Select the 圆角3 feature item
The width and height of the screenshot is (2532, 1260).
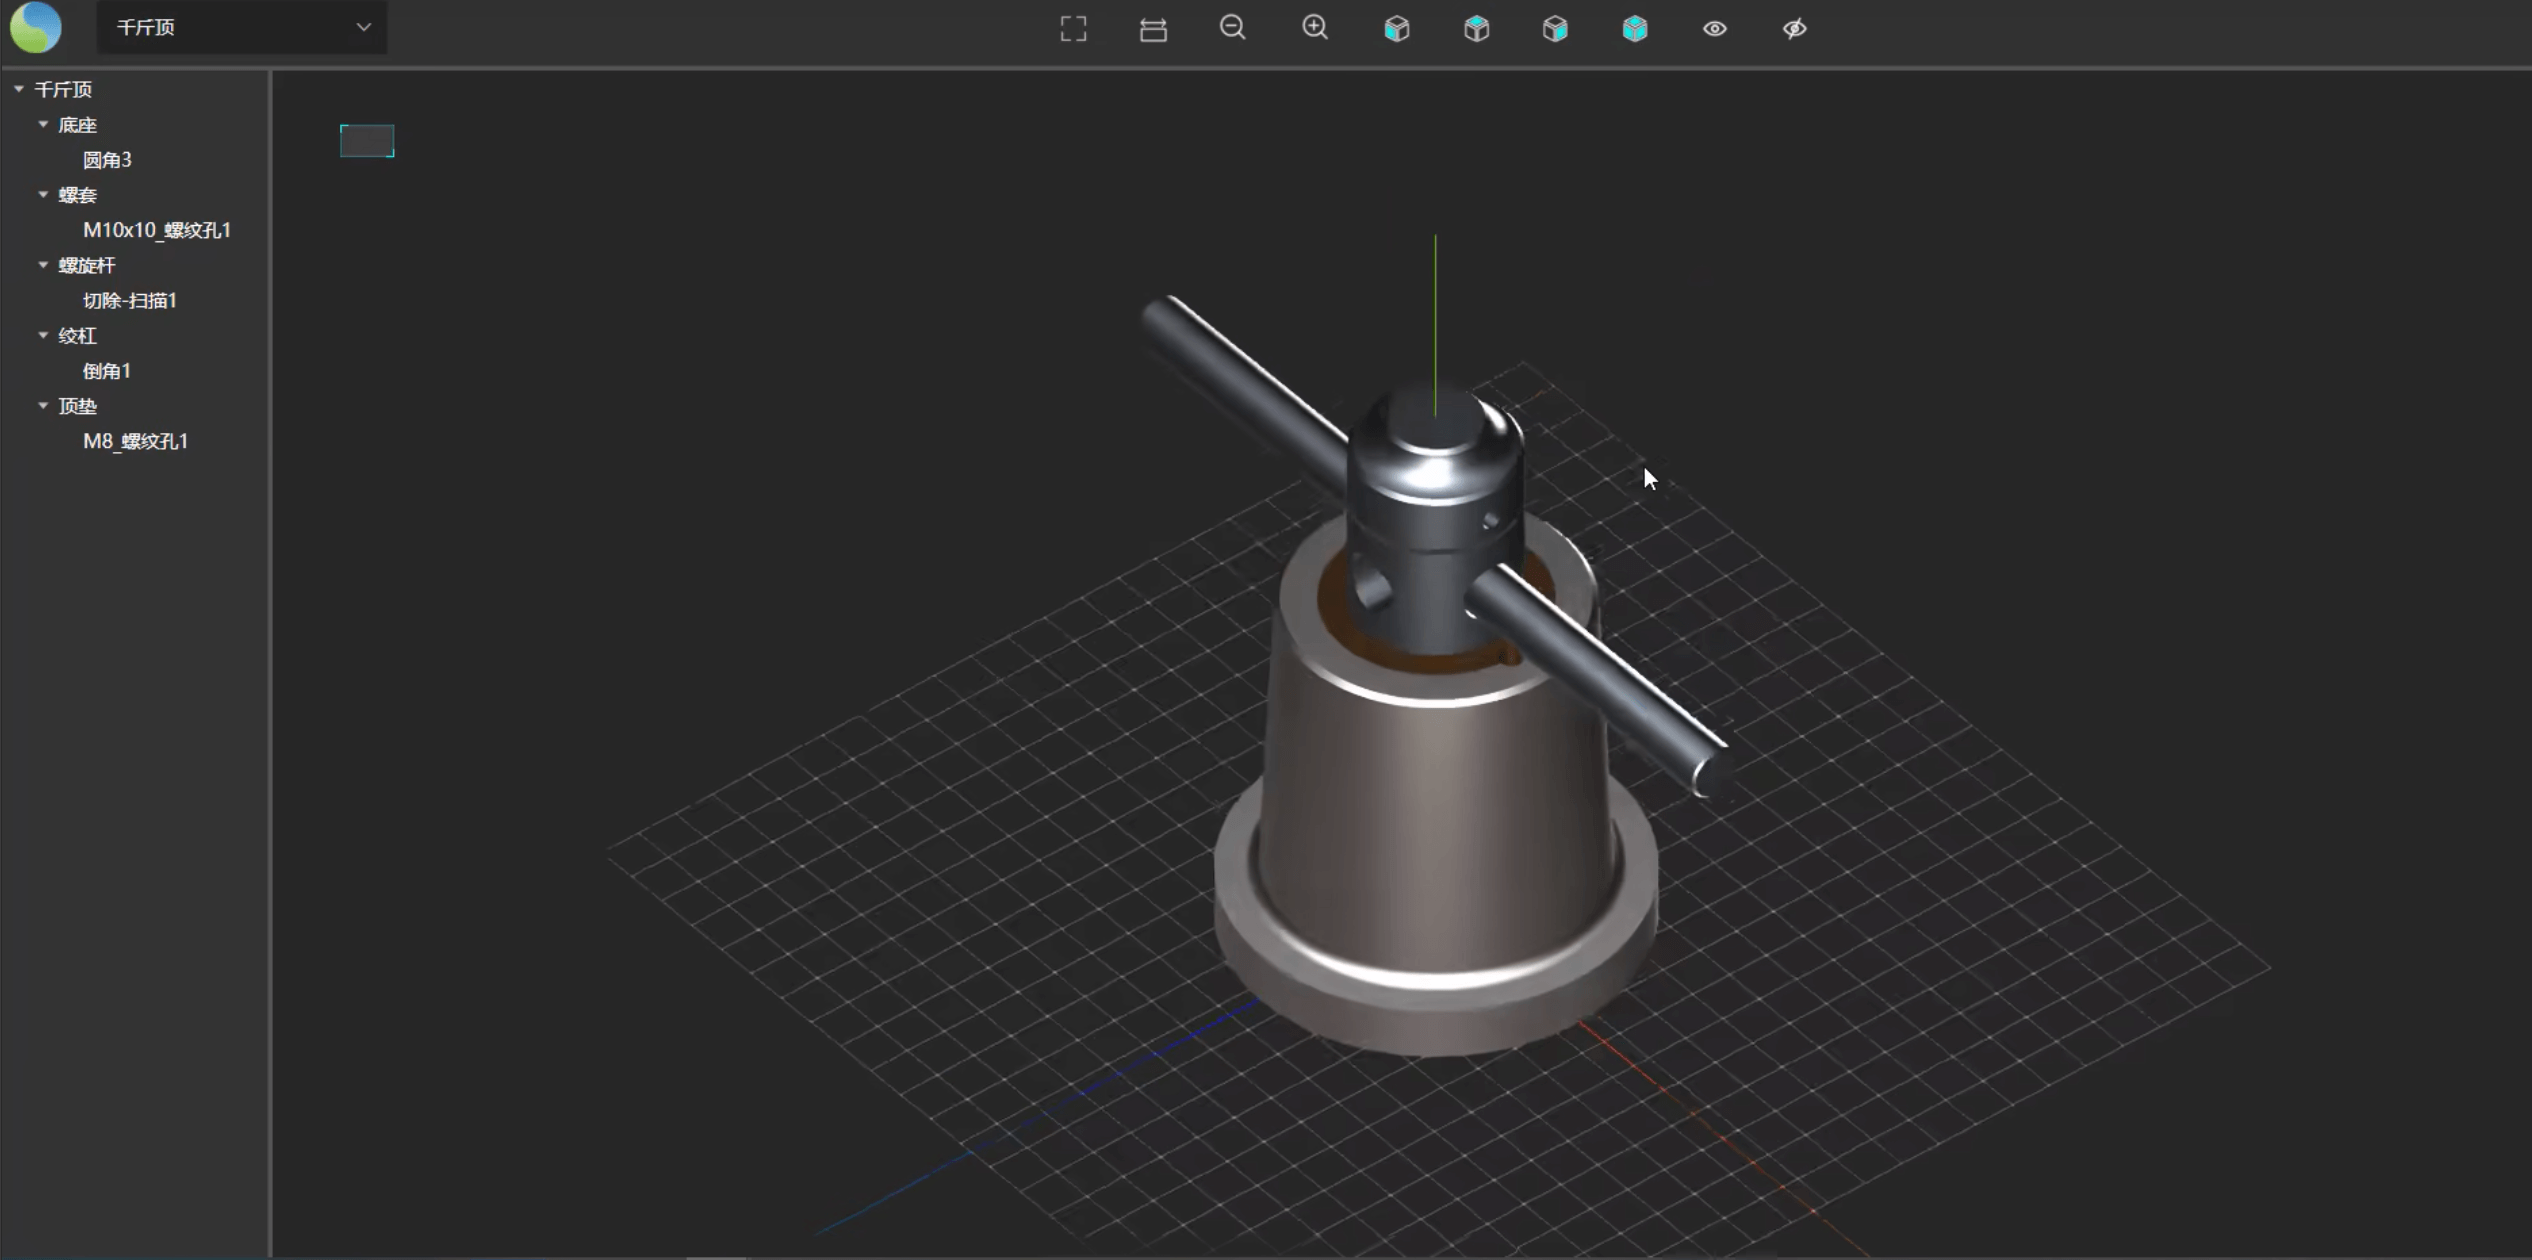pos(107,160)
